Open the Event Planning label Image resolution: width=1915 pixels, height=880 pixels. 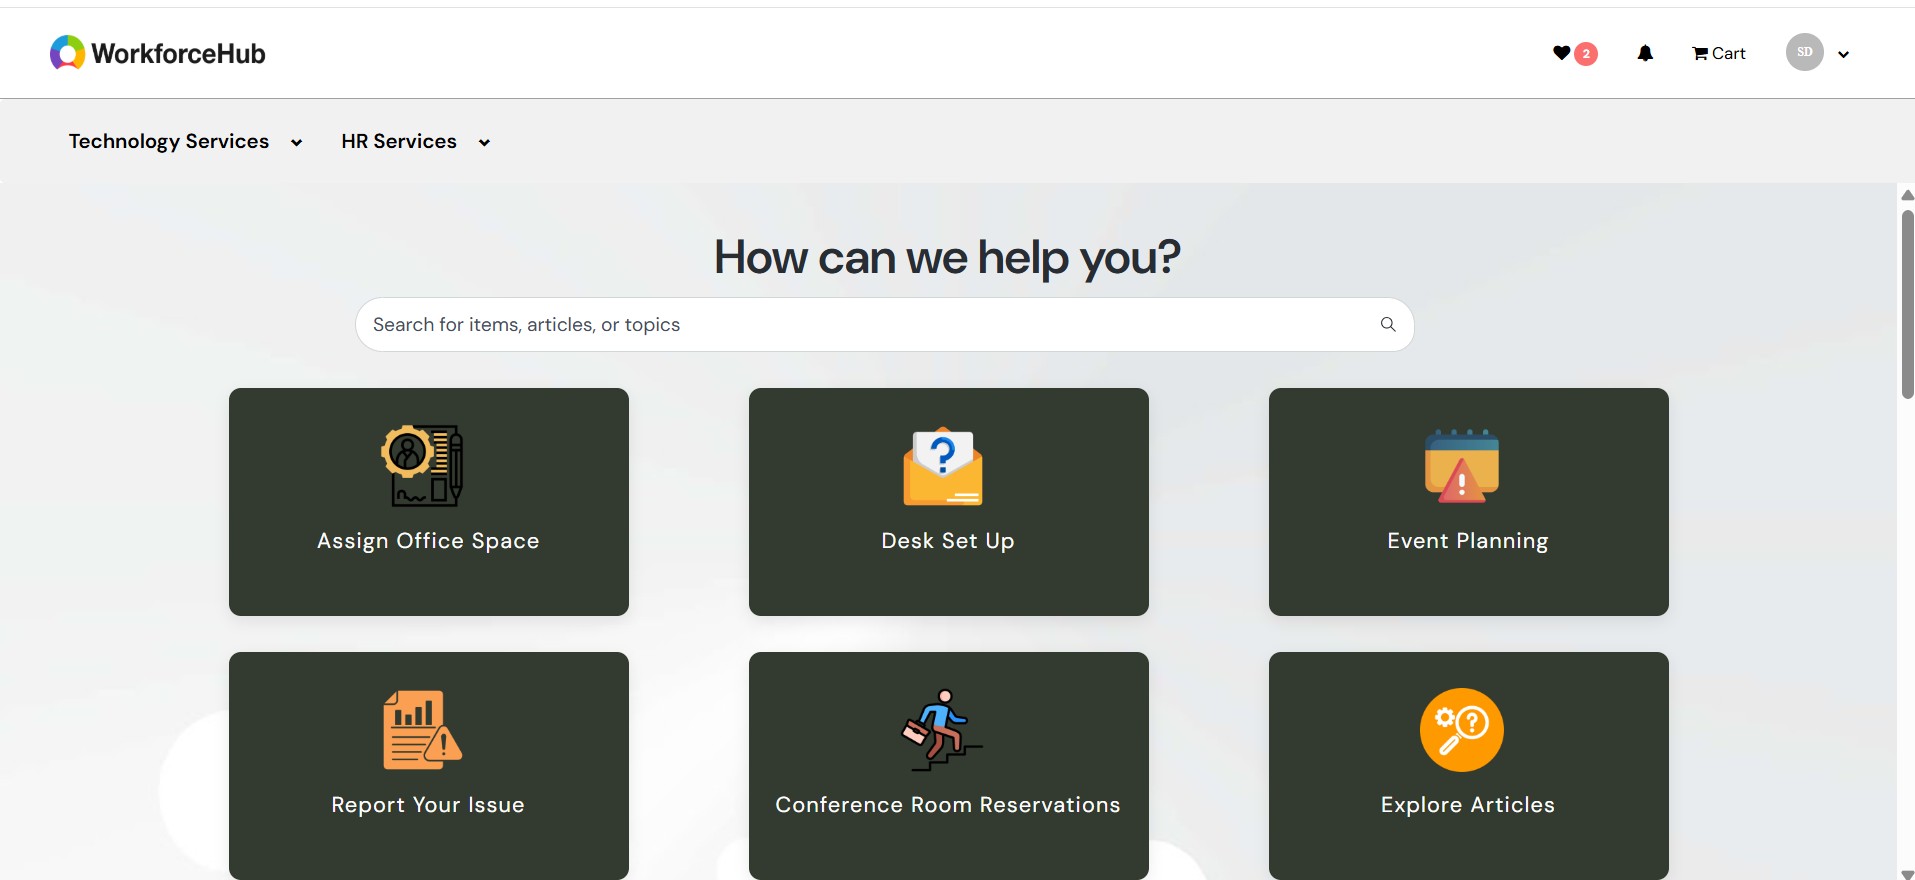tap(1468, 541)
